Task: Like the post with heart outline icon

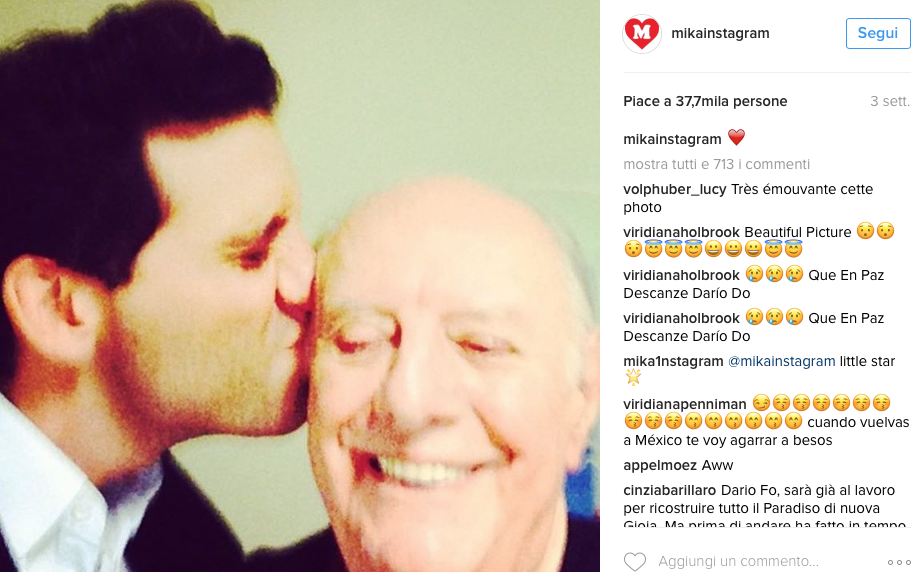Action: point(635,561)
